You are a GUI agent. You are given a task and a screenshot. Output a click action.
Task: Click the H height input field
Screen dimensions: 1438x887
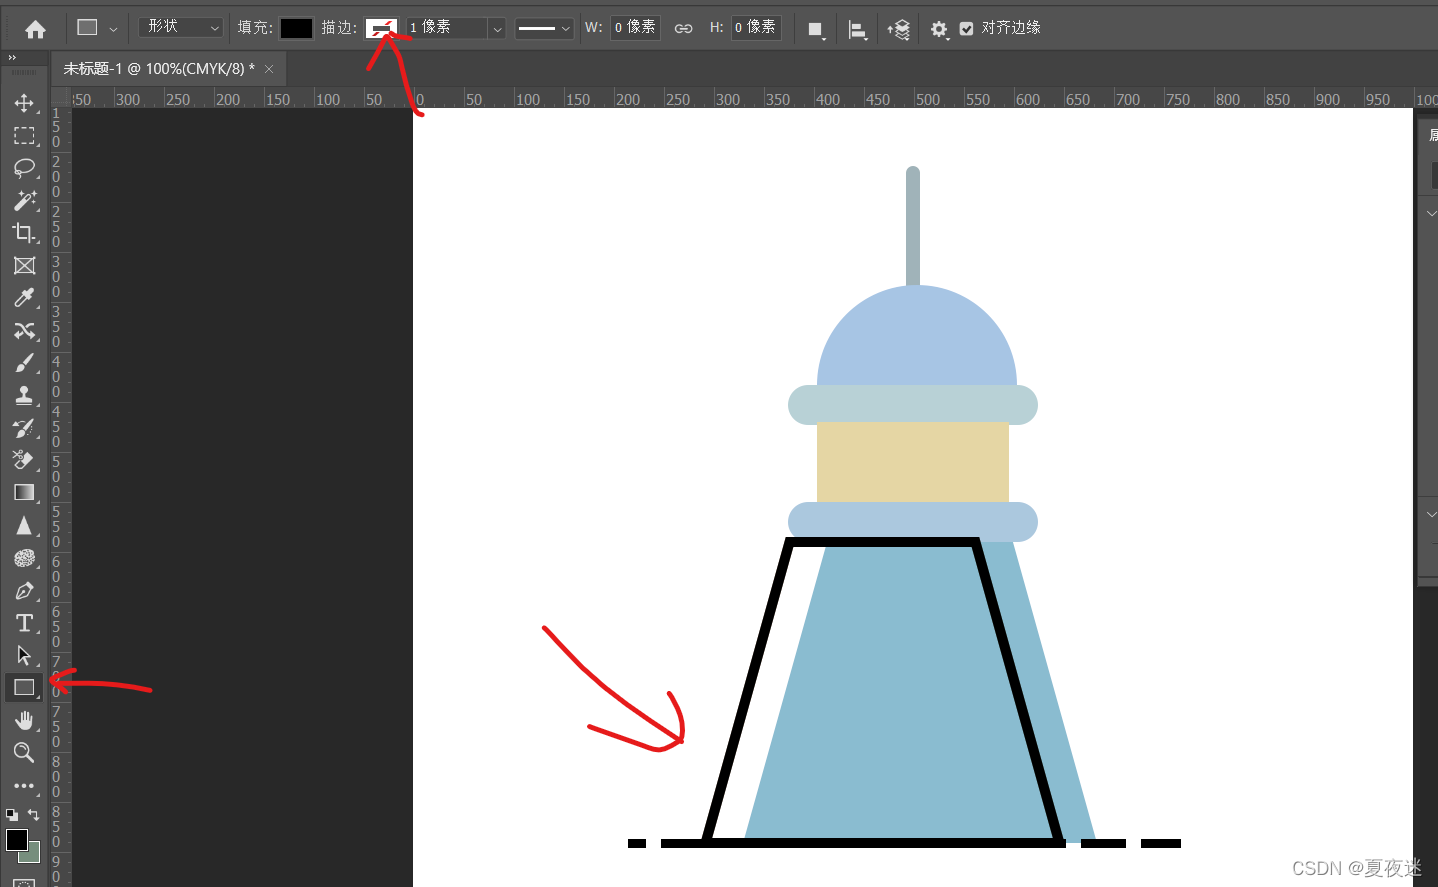coord(756,27)
